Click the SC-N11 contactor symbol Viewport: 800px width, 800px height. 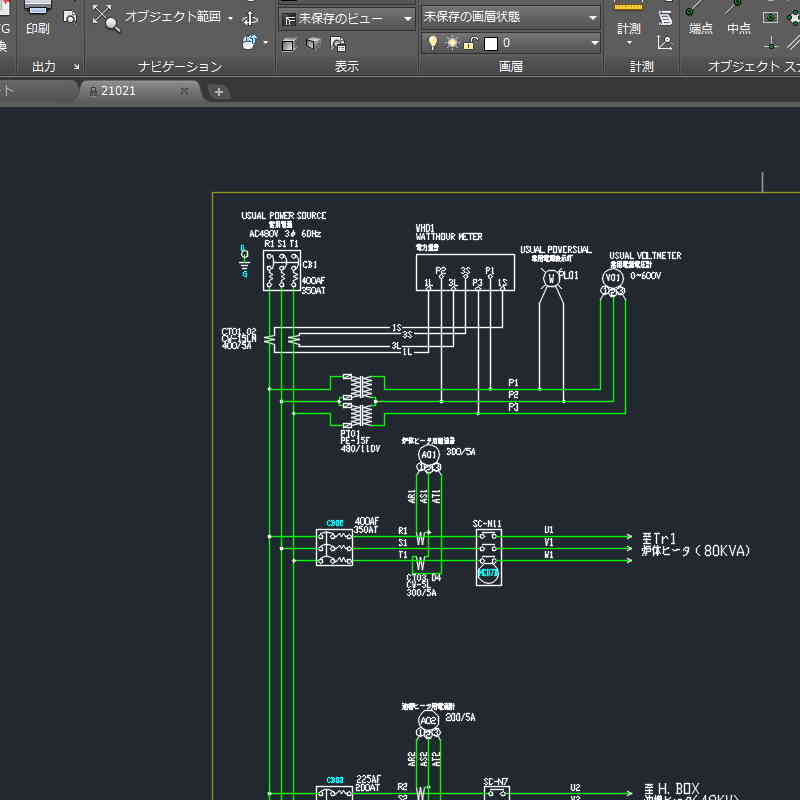(489, 557)
